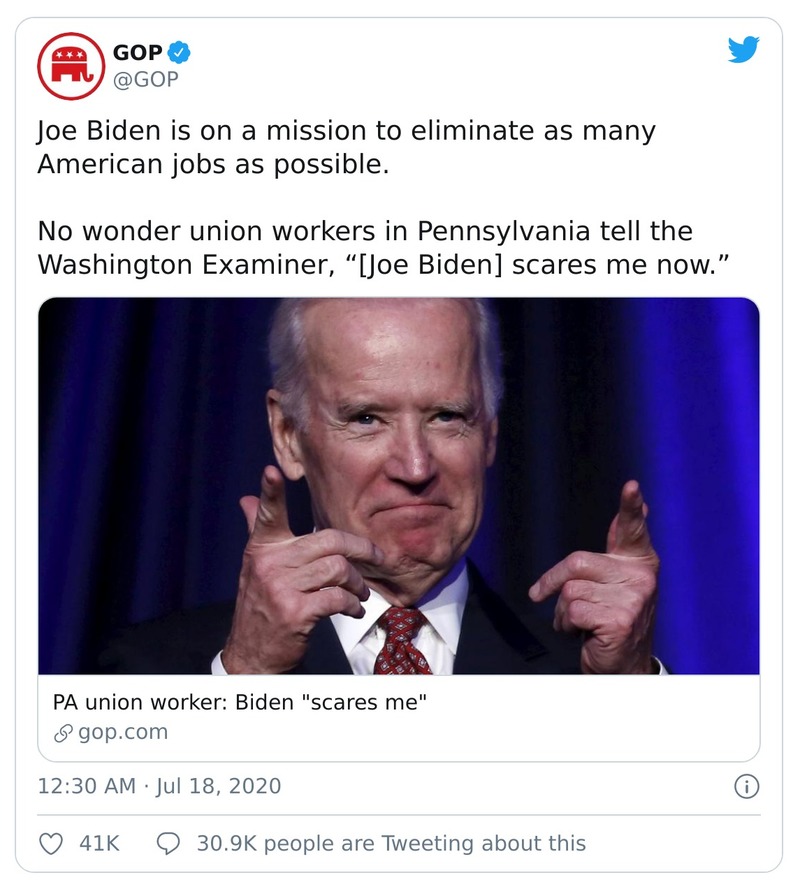The image size is (800, 889).
Task: Like the tweet with heart icon
Action: [52, 843]
